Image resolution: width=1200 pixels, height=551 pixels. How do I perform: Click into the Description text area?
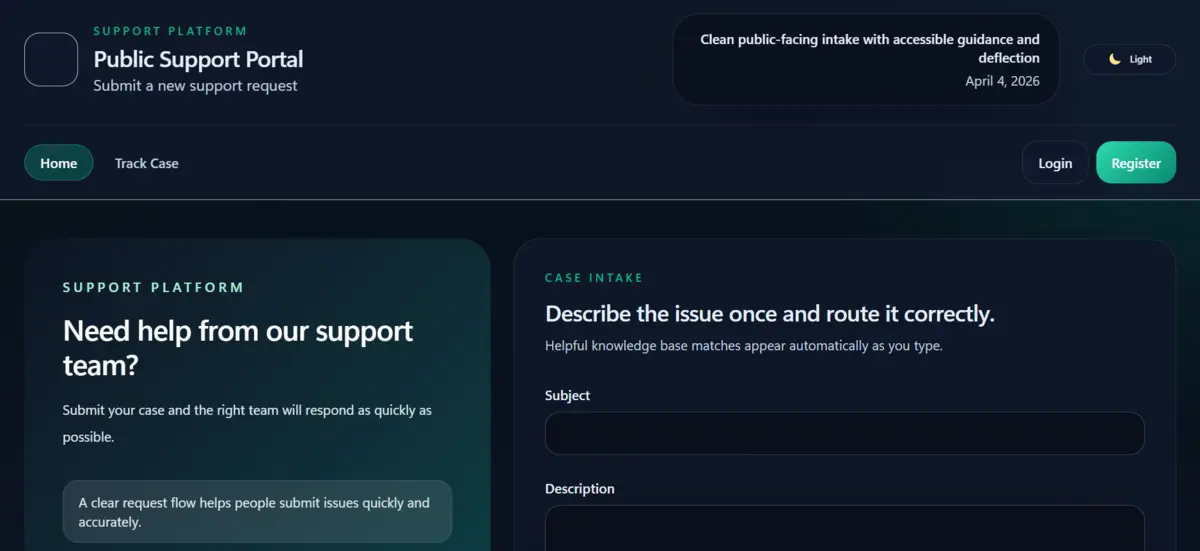coord(844,528)
